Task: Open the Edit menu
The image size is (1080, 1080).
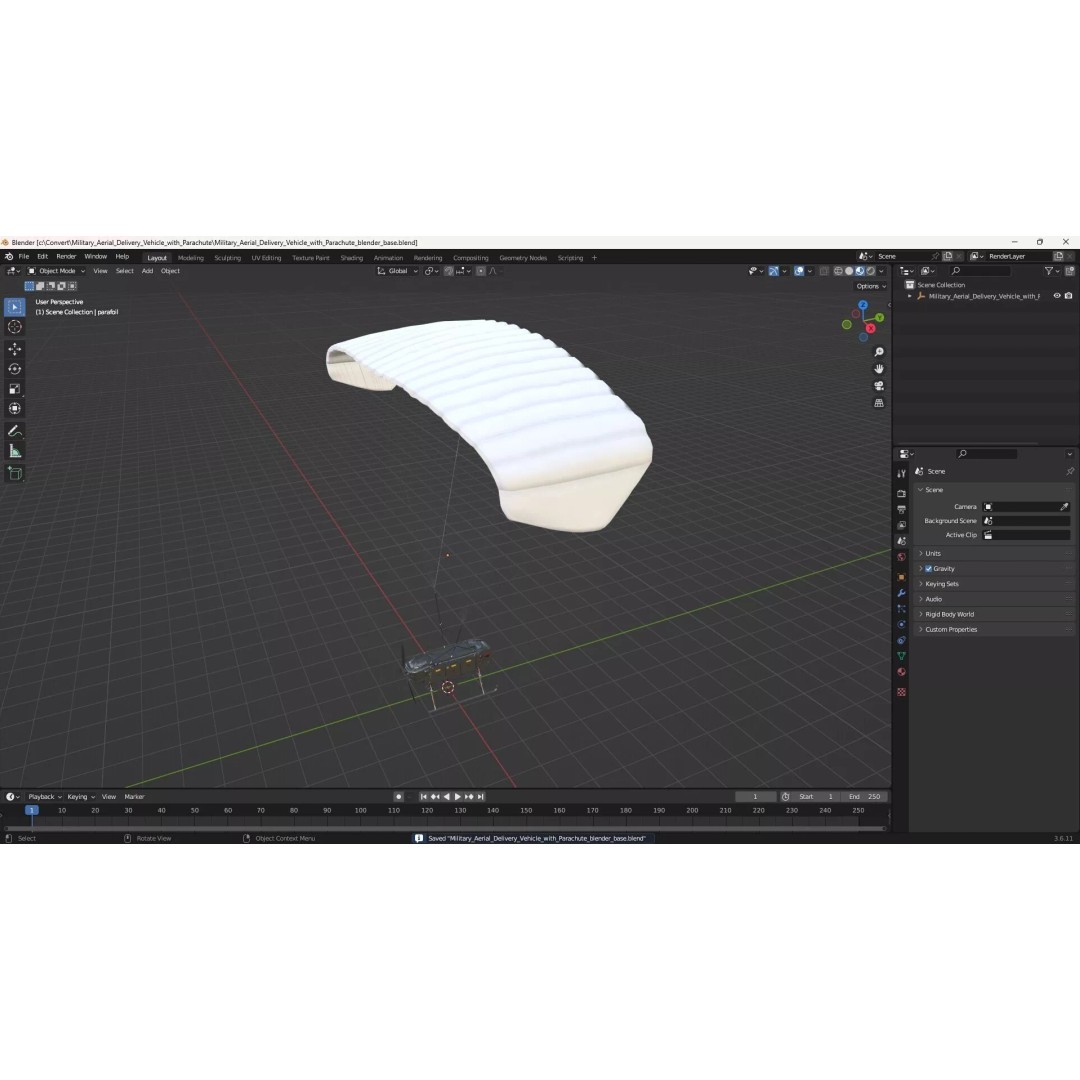Action: [43, 256]
